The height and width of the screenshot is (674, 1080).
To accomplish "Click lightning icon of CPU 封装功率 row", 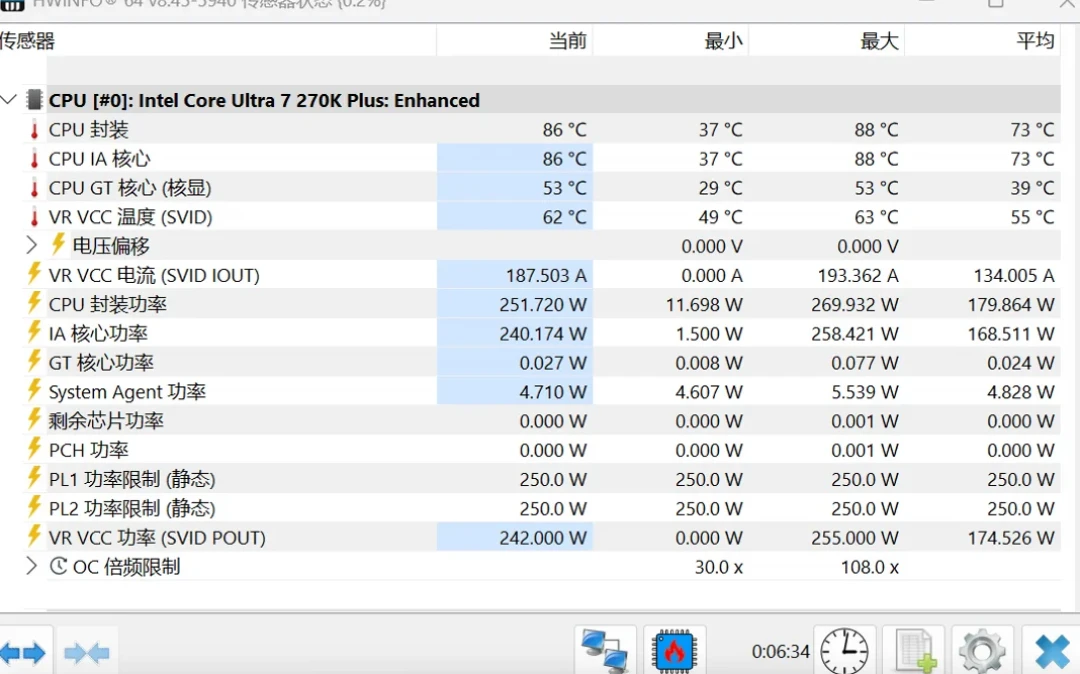I will tap(34, 302).
